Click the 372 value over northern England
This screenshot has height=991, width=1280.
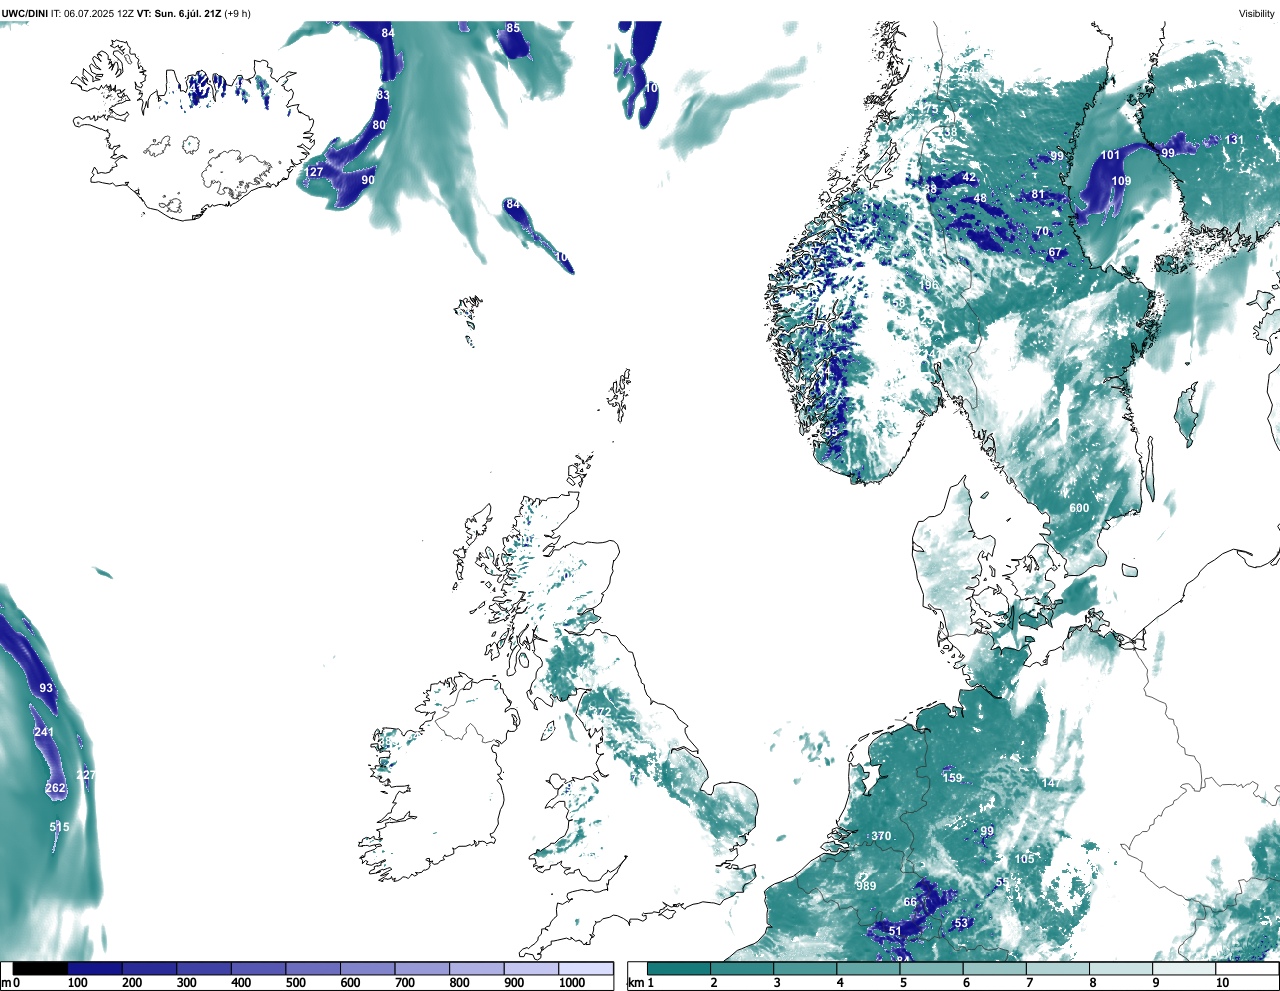click(x=601, y=712)
